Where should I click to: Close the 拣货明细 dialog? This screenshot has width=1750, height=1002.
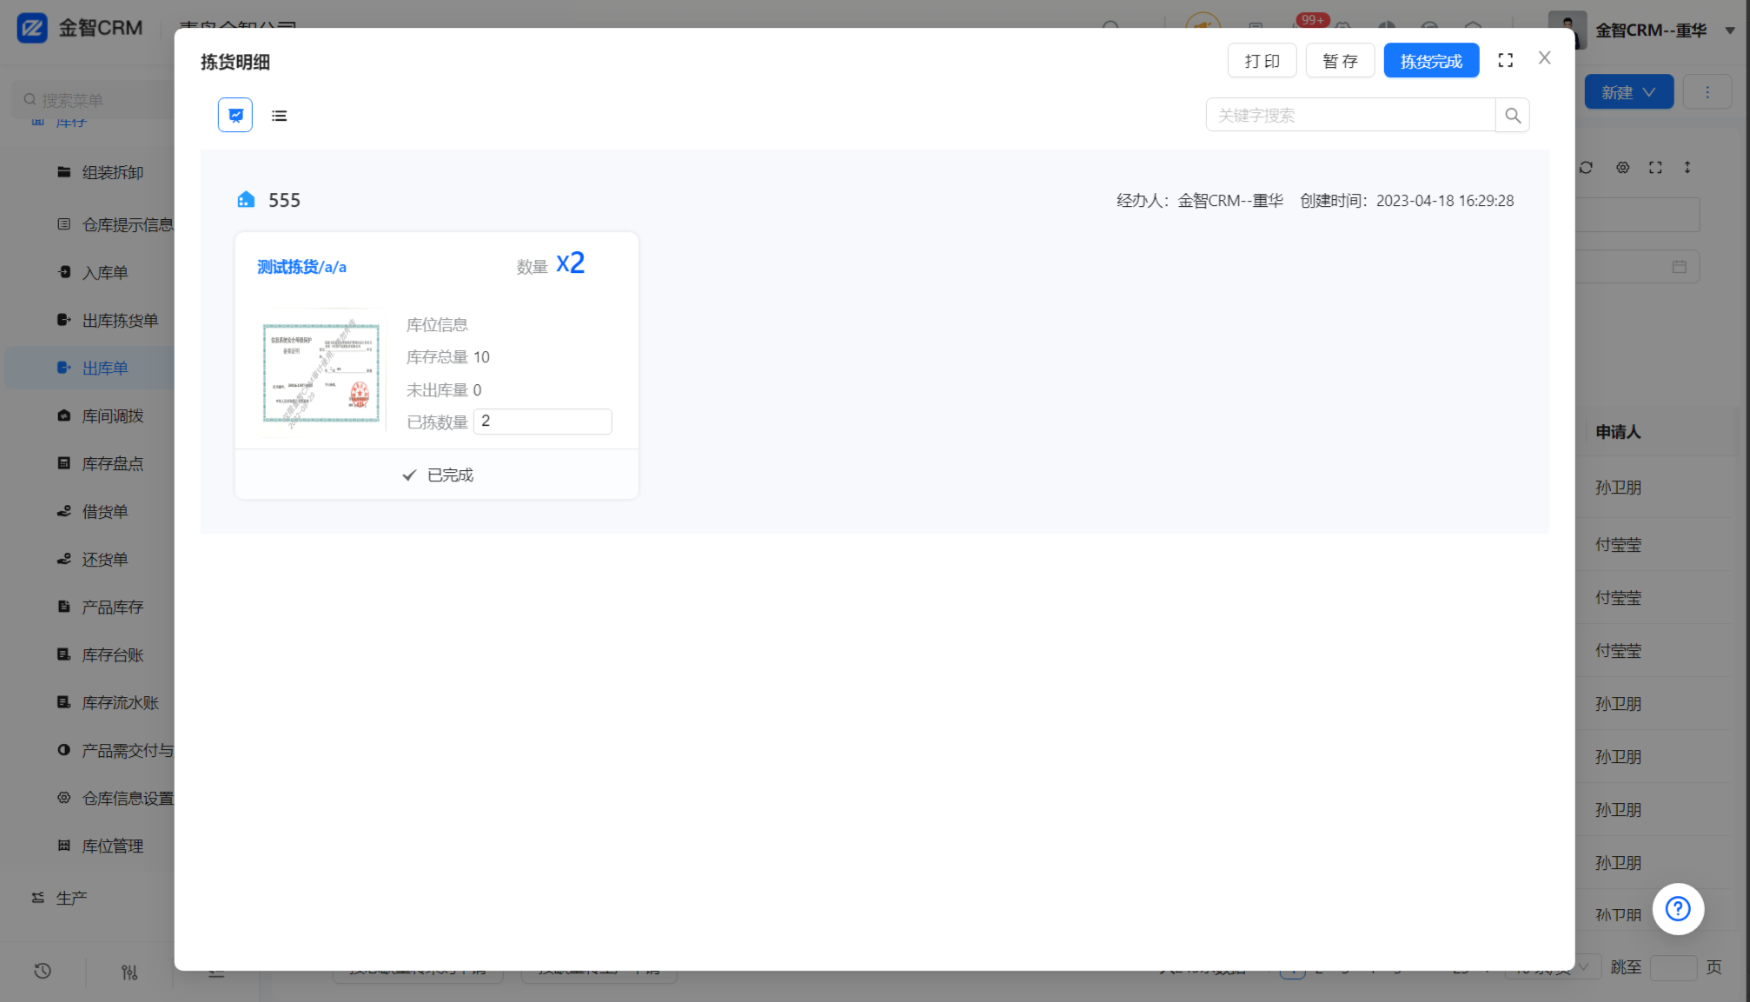1545,58
